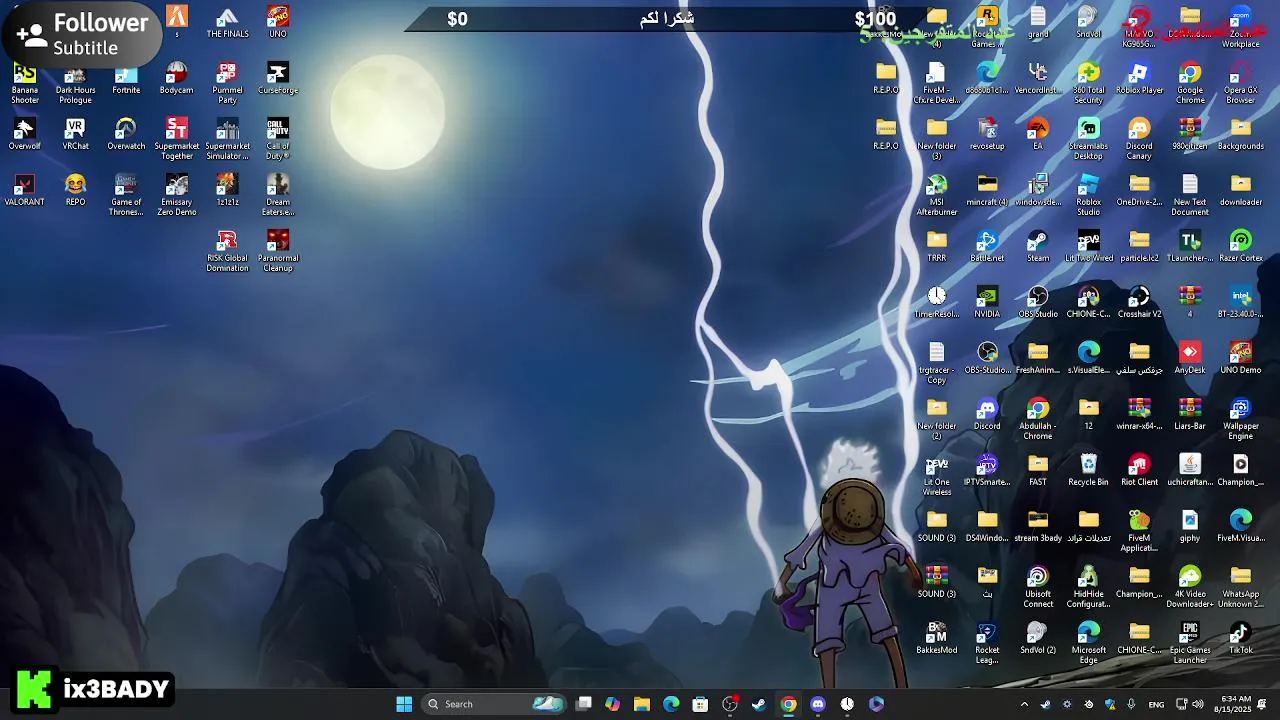This screenshot has height=720, width=1280.
Task: Launch MSI Afterburner shortcut
Action: pos(937,196)
